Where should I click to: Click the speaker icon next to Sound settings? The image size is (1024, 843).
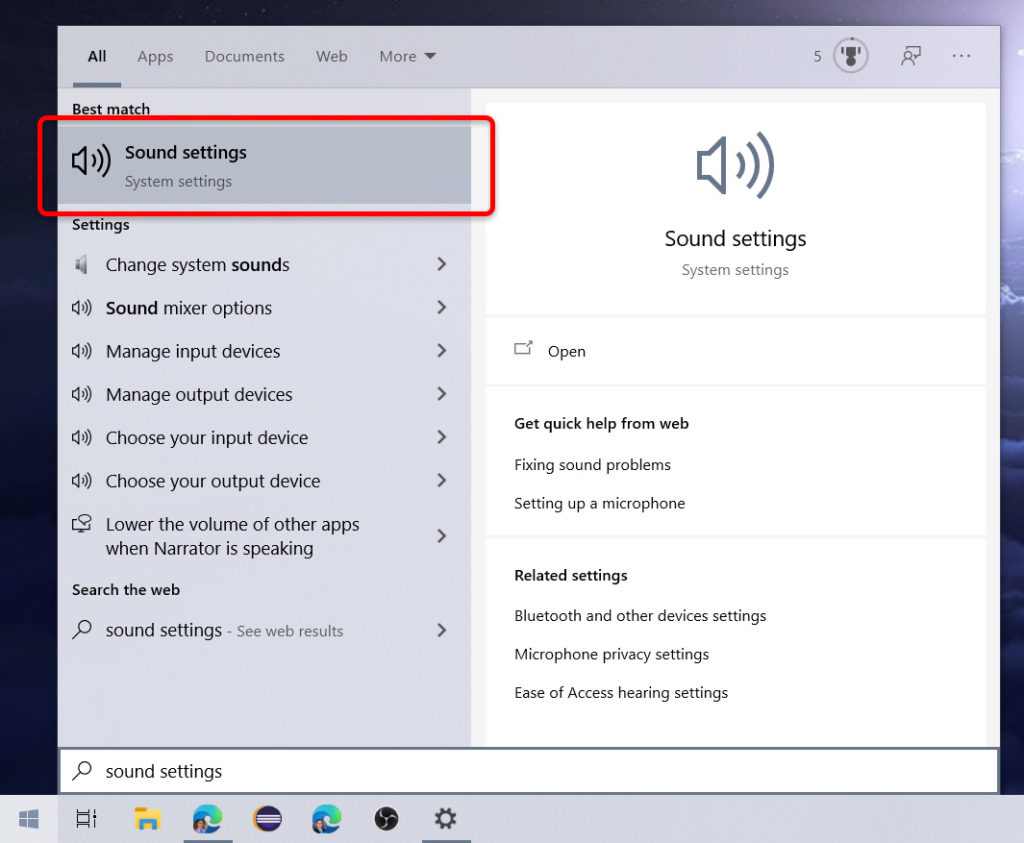[x=91, y=160]
